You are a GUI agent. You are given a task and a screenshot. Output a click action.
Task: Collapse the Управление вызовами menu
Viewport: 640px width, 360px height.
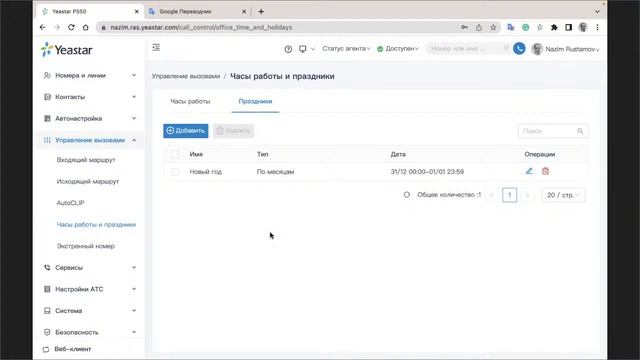click(90, 140)
